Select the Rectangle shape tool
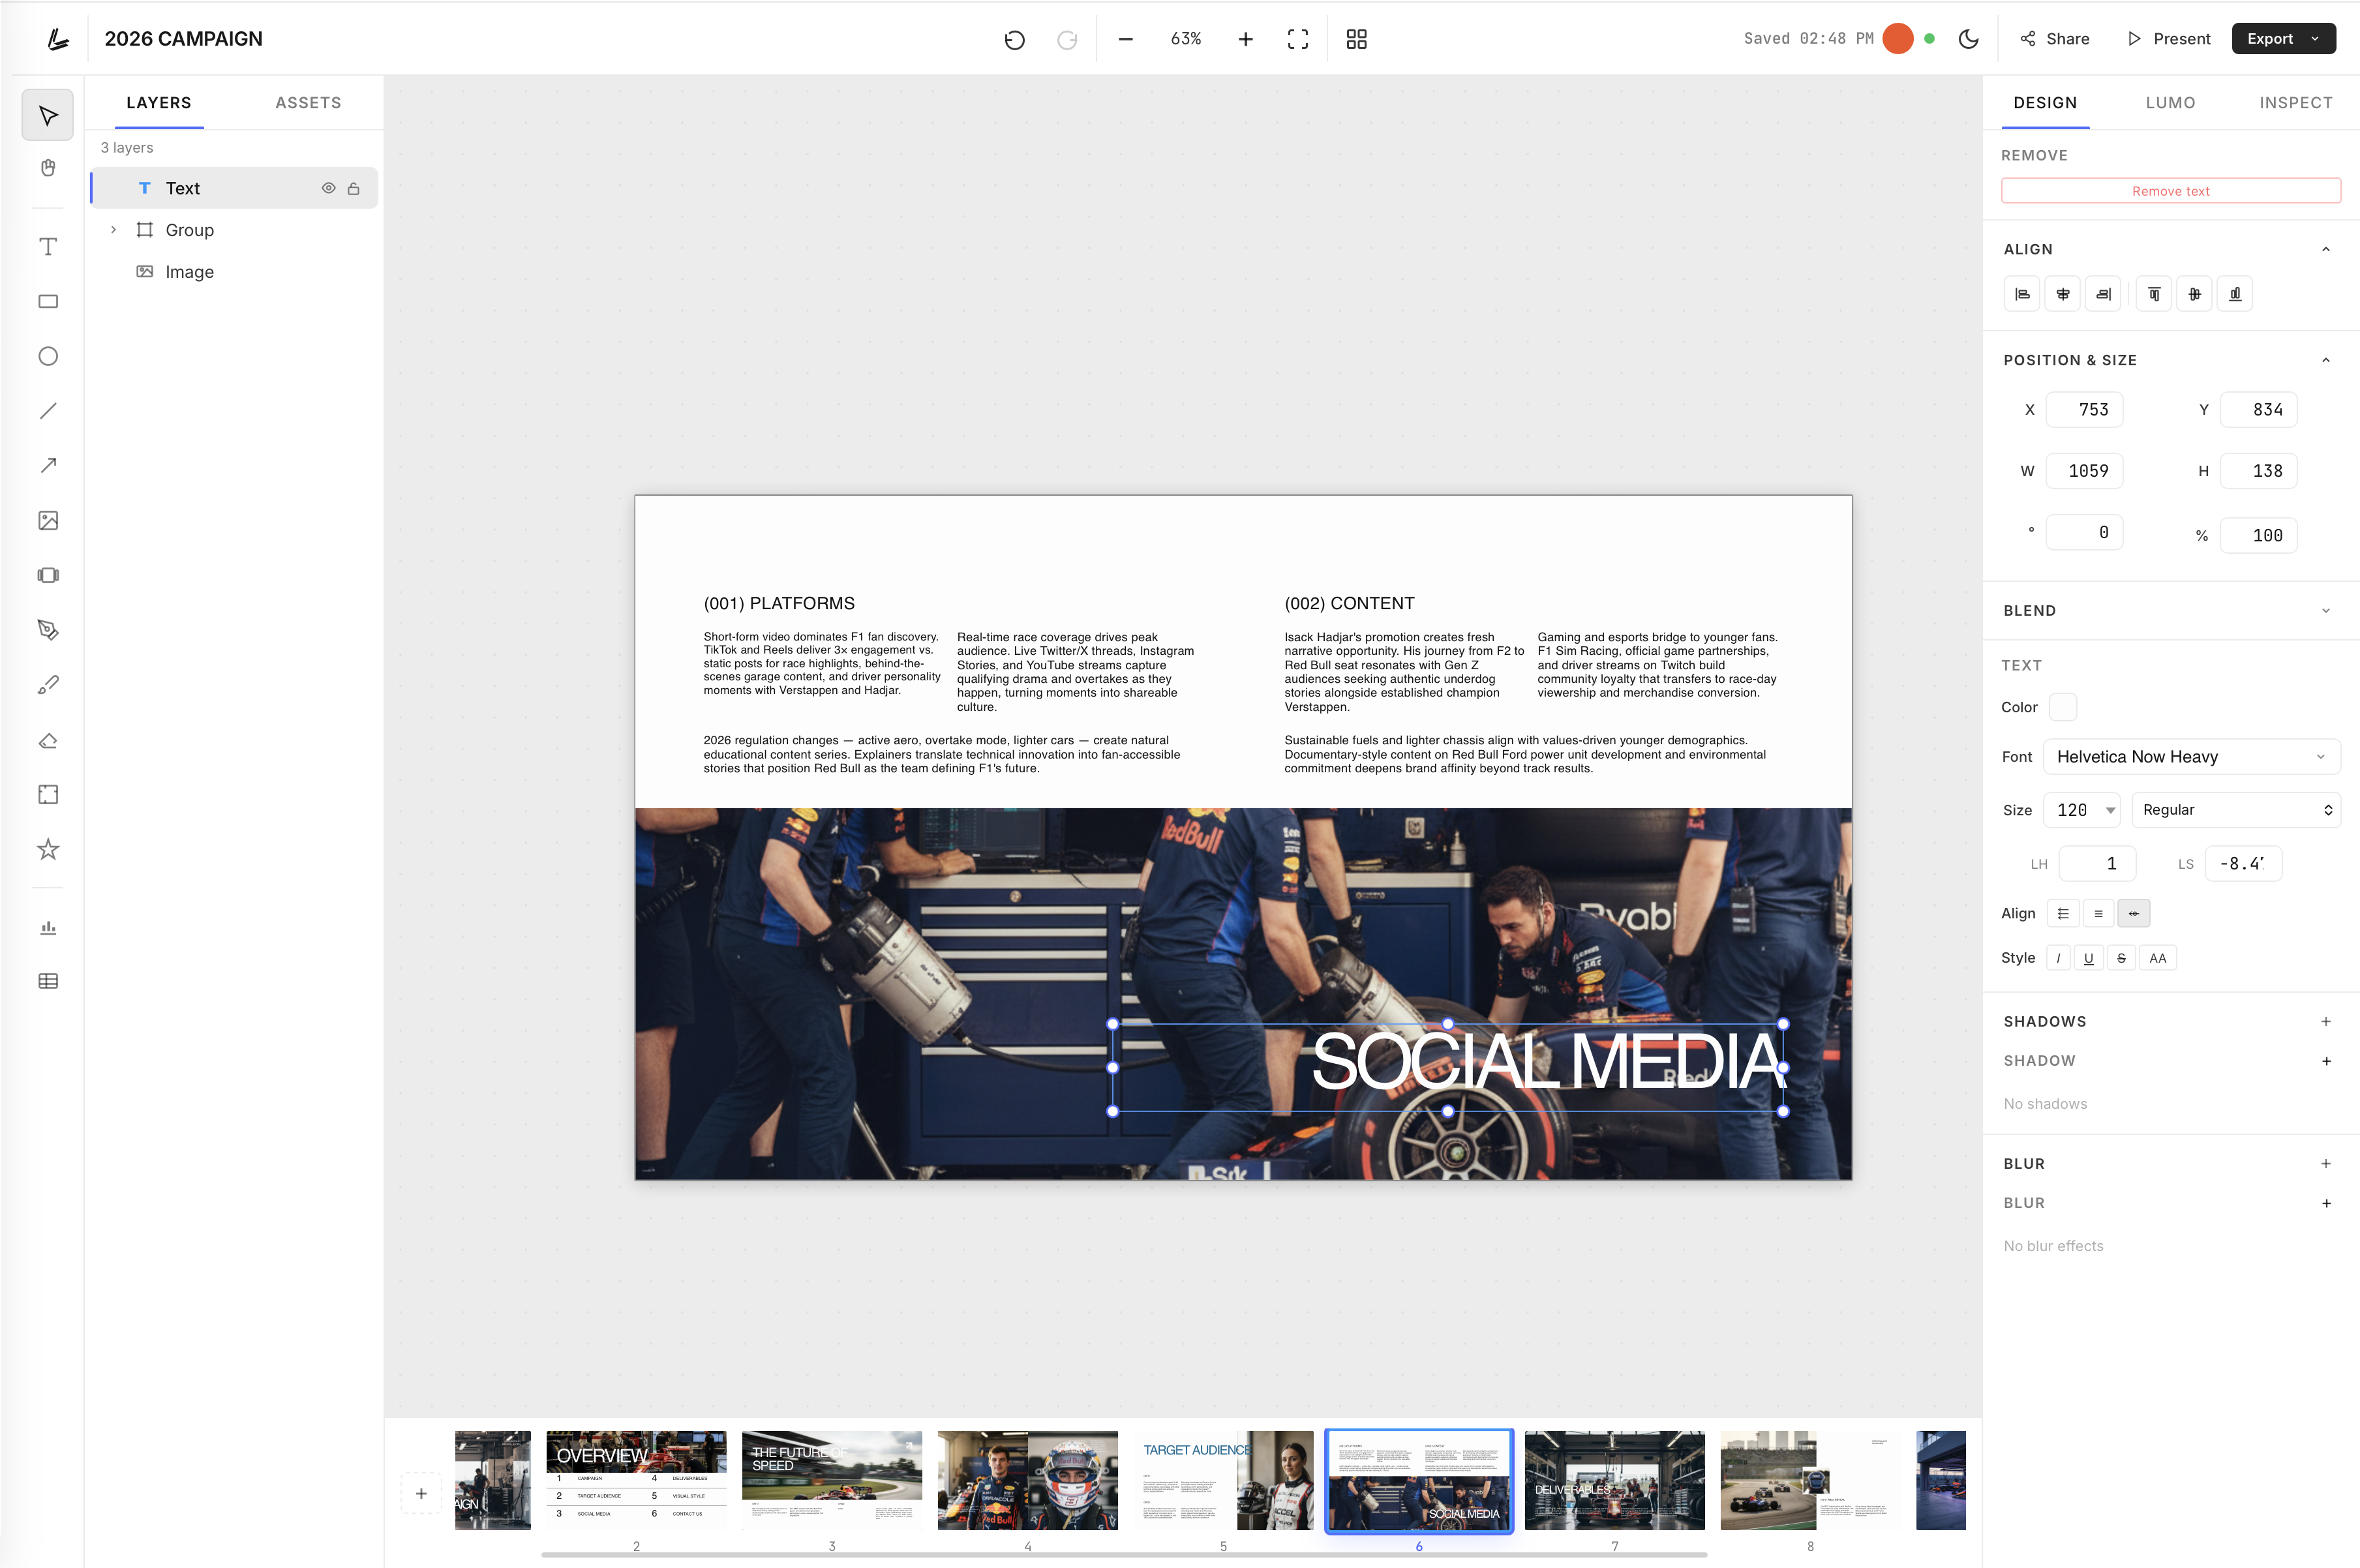 click(x=48, y=302)
